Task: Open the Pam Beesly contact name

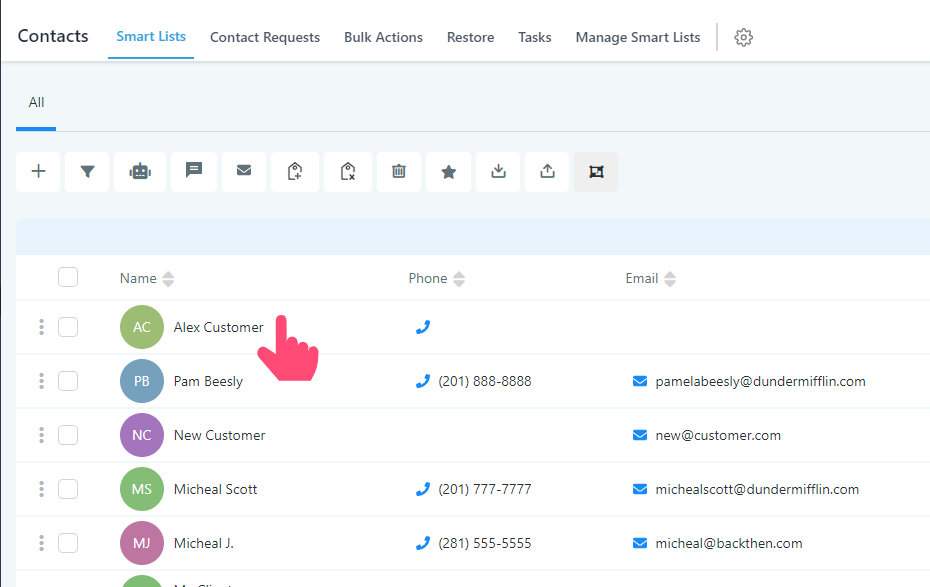Action: (208, 381)
